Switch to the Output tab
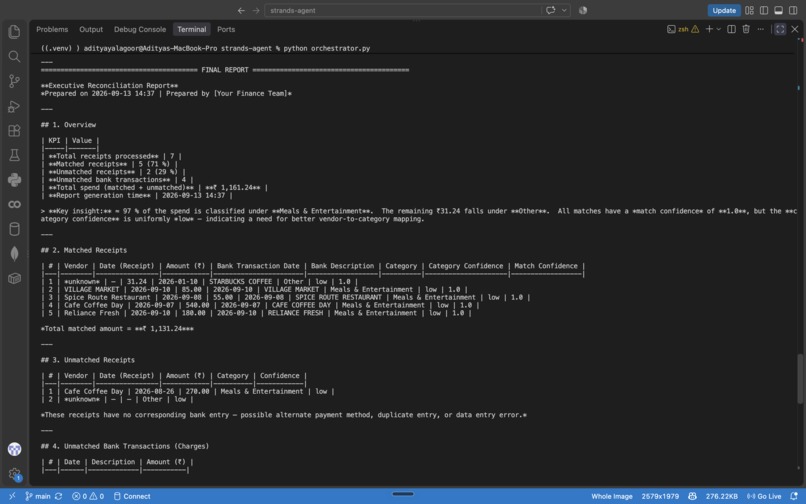Viewport: 806px width, 504px height. click(91, 29)
